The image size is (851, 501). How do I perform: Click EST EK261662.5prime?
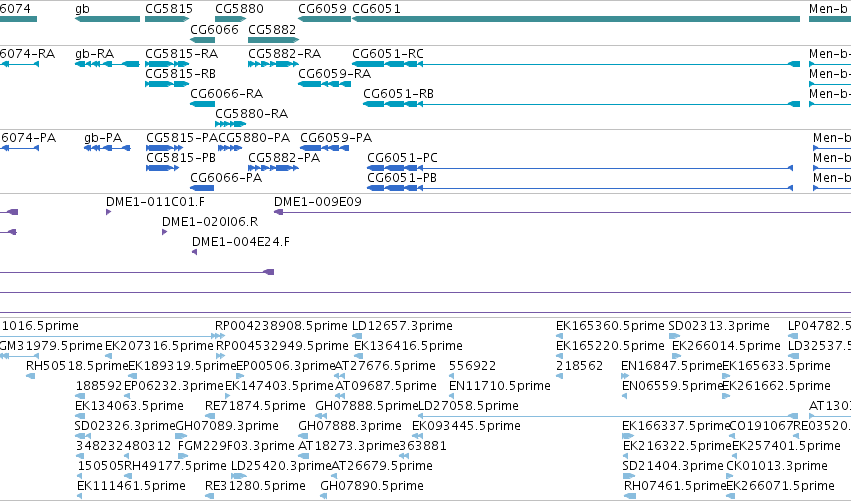[x=776, y=386]
